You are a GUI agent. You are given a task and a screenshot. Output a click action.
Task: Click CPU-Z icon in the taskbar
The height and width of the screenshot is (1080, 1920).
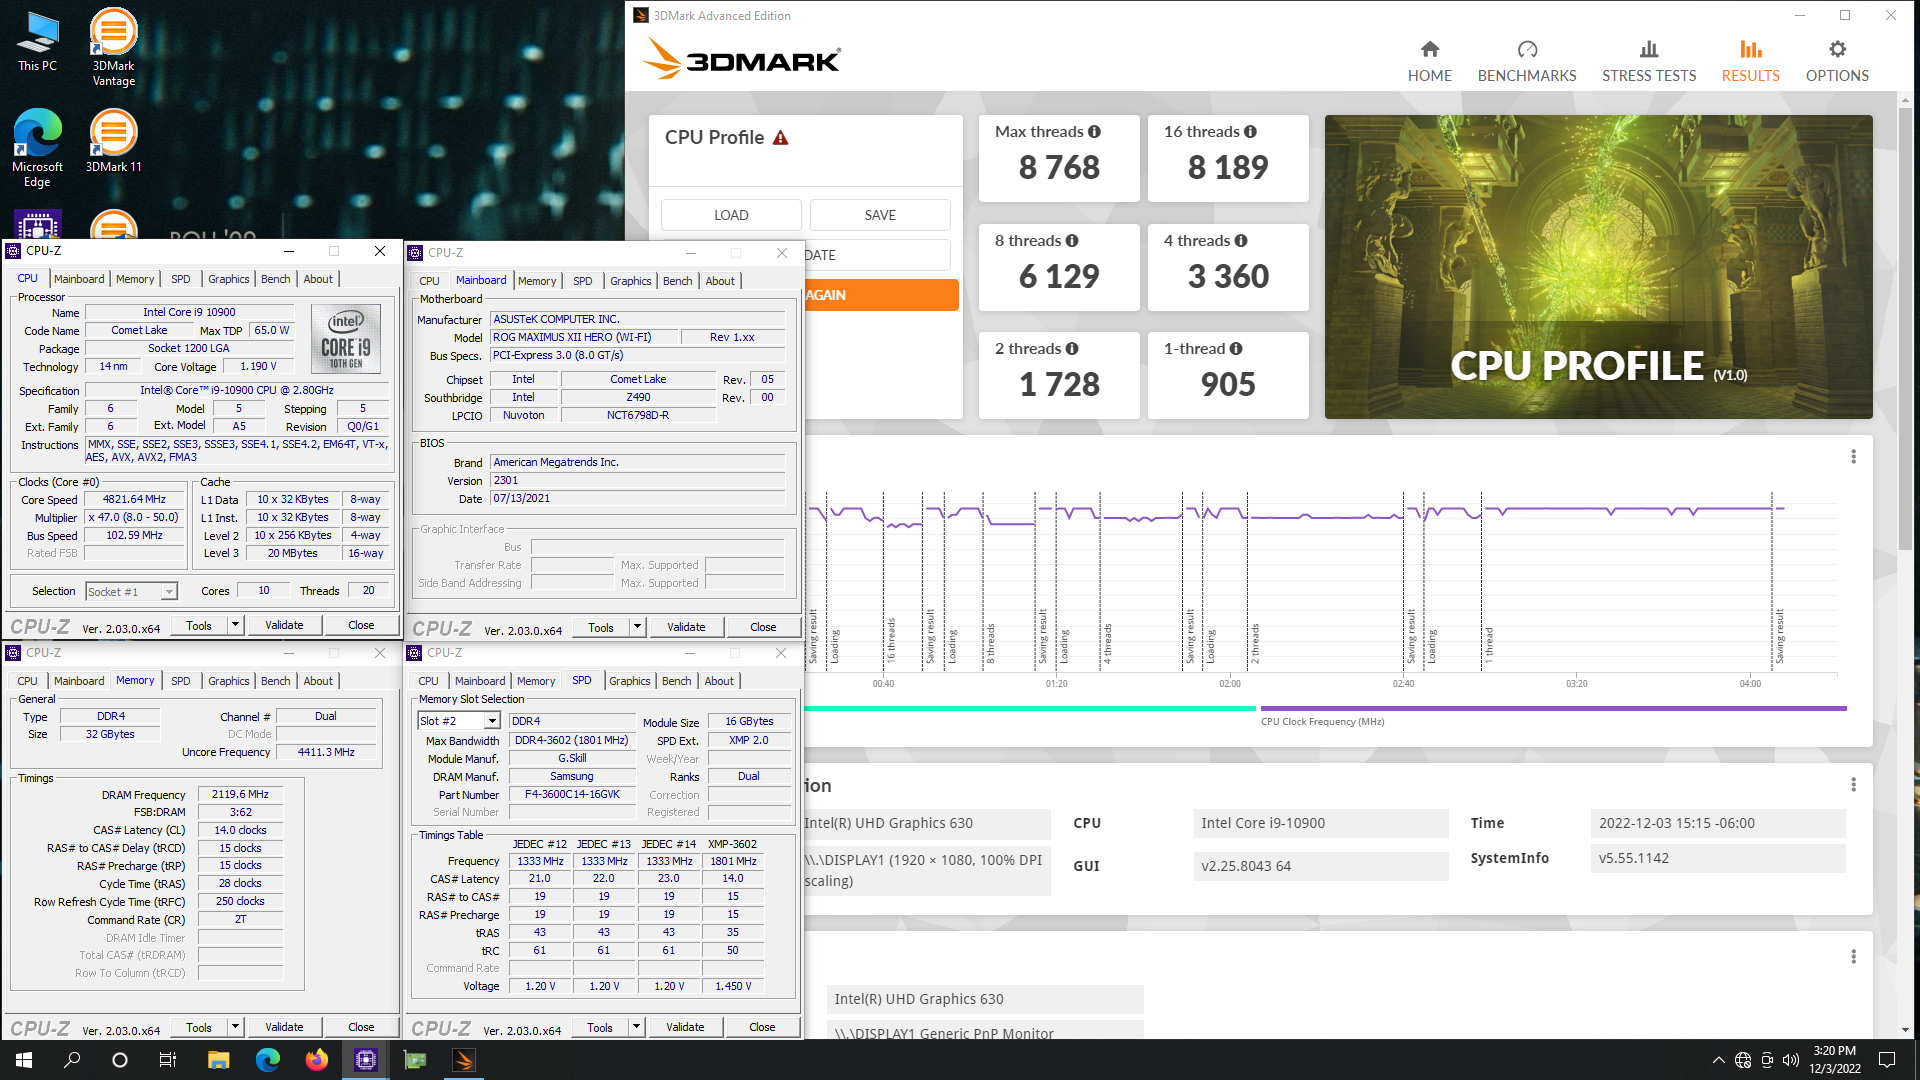(x=366, y=1060)
